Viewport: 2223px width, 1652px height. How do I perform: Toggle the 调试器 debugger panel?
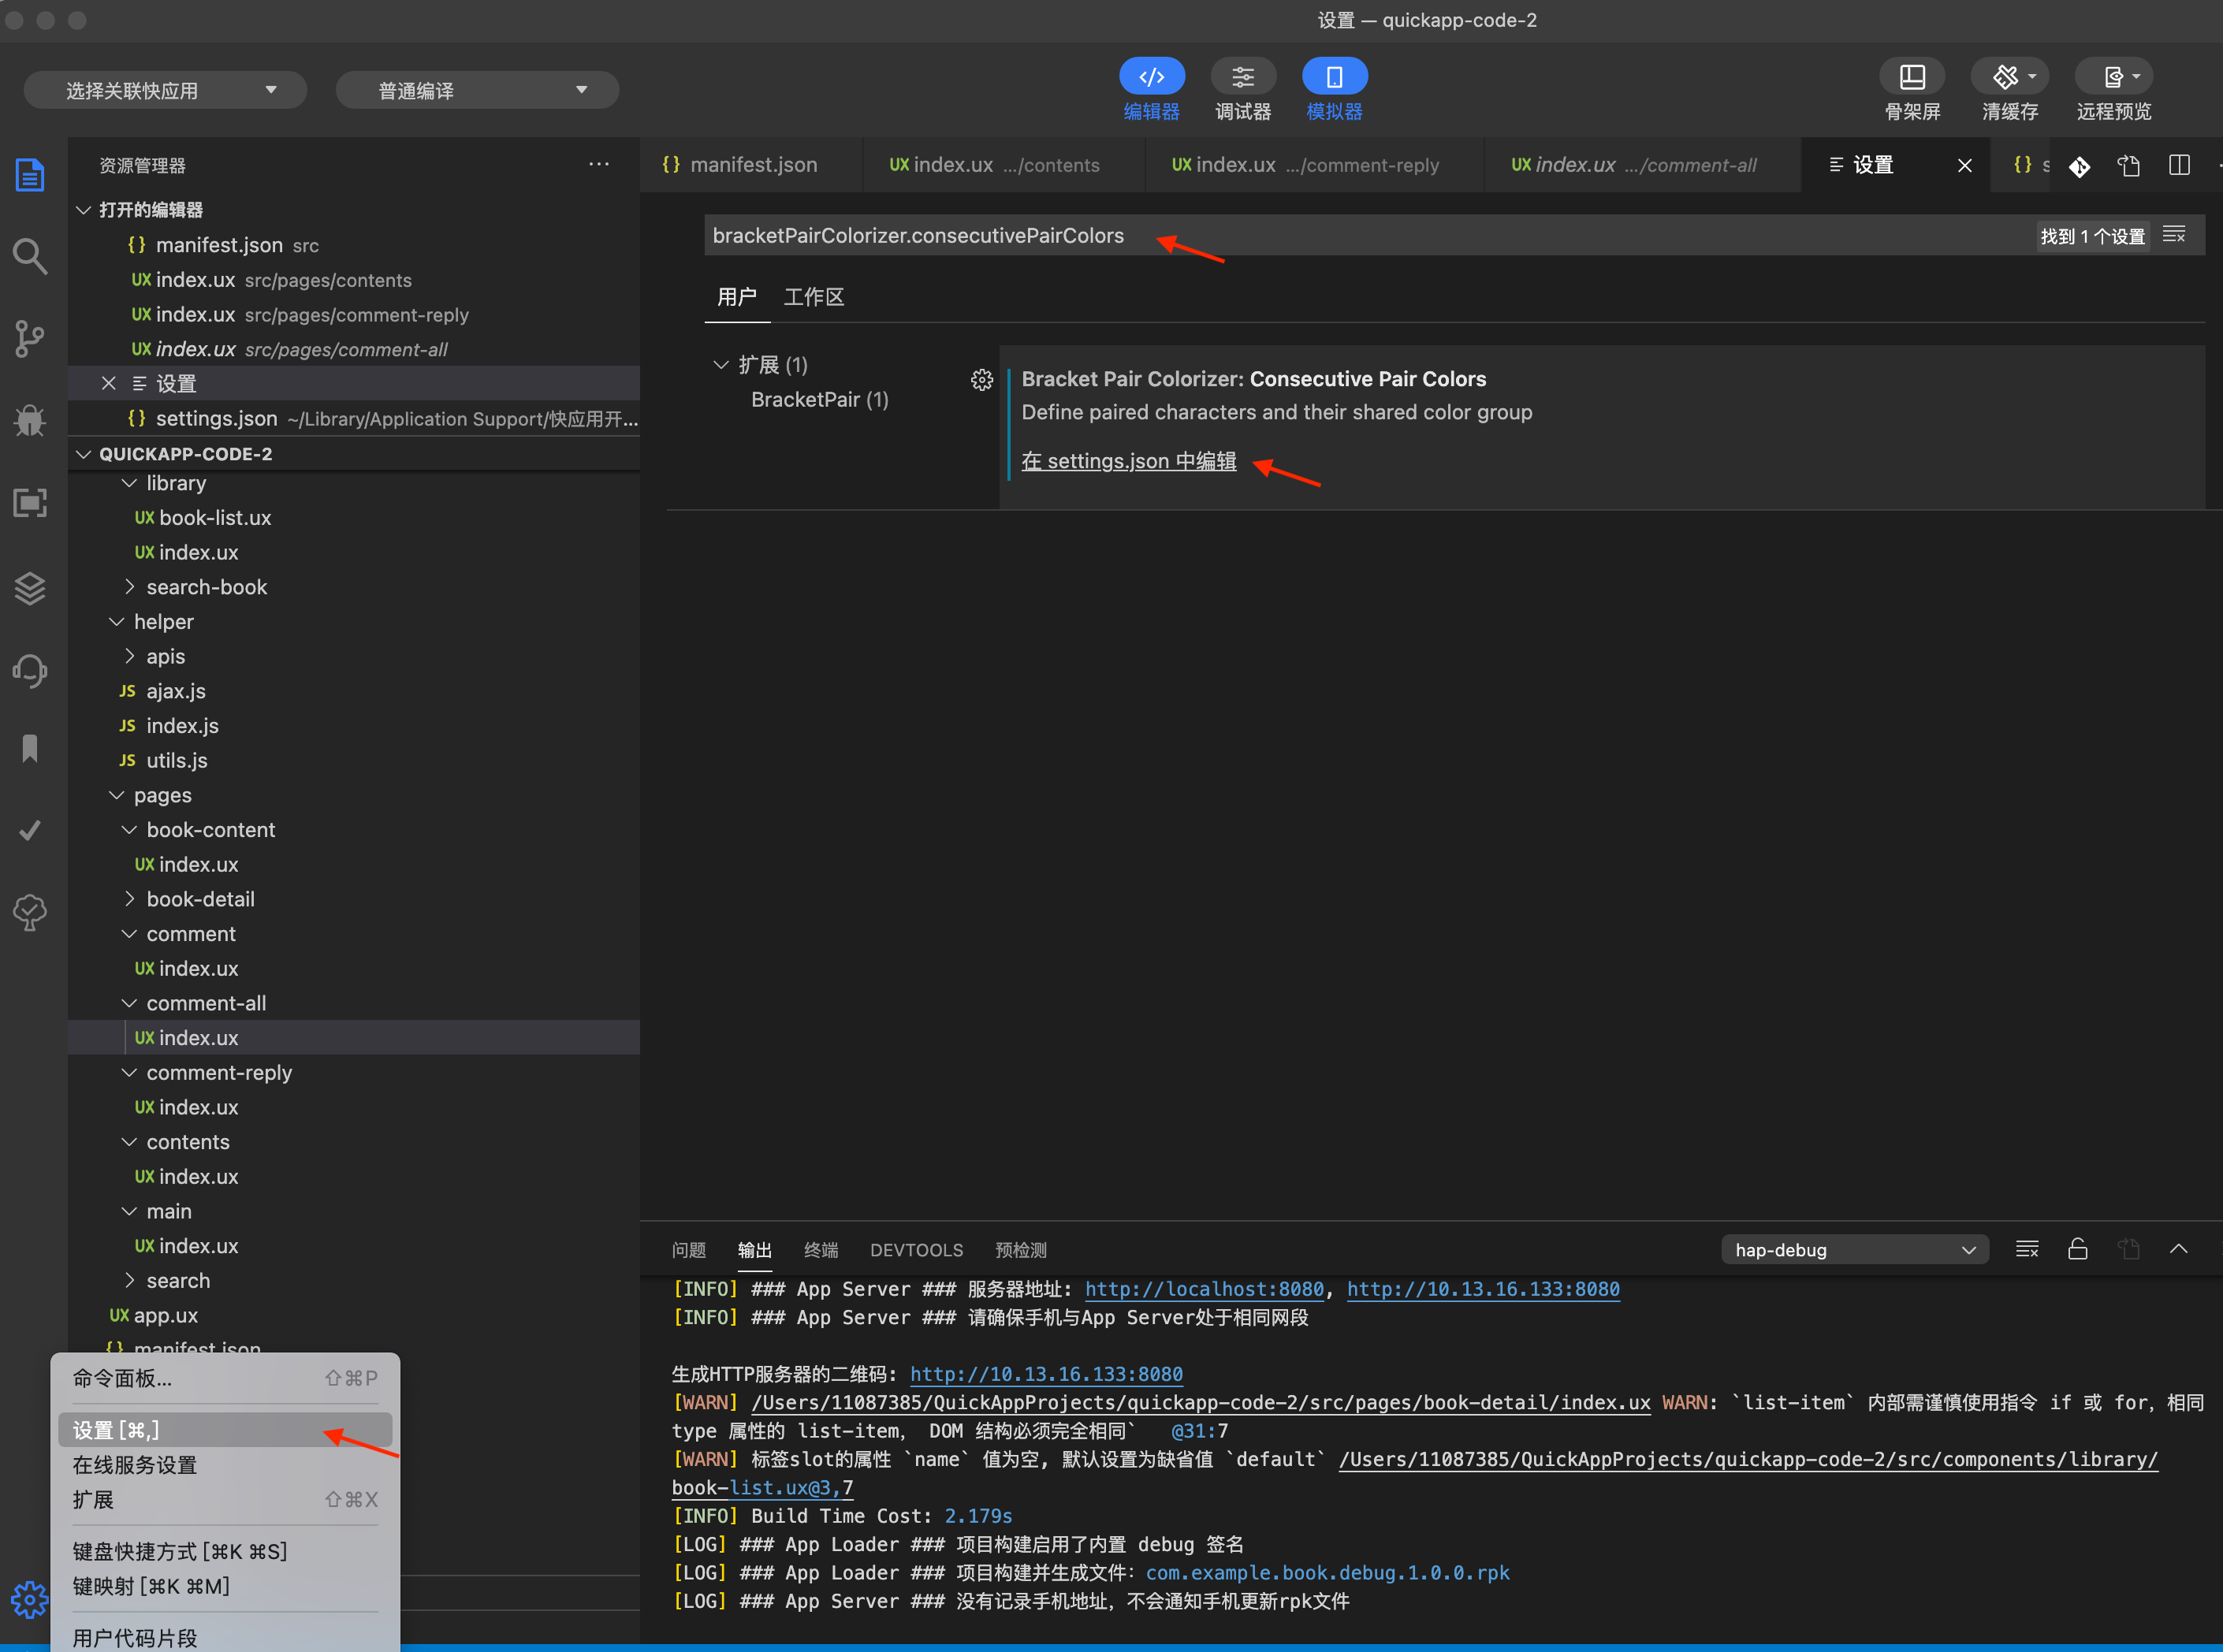pyautogui.click(x=1243, y=90)
